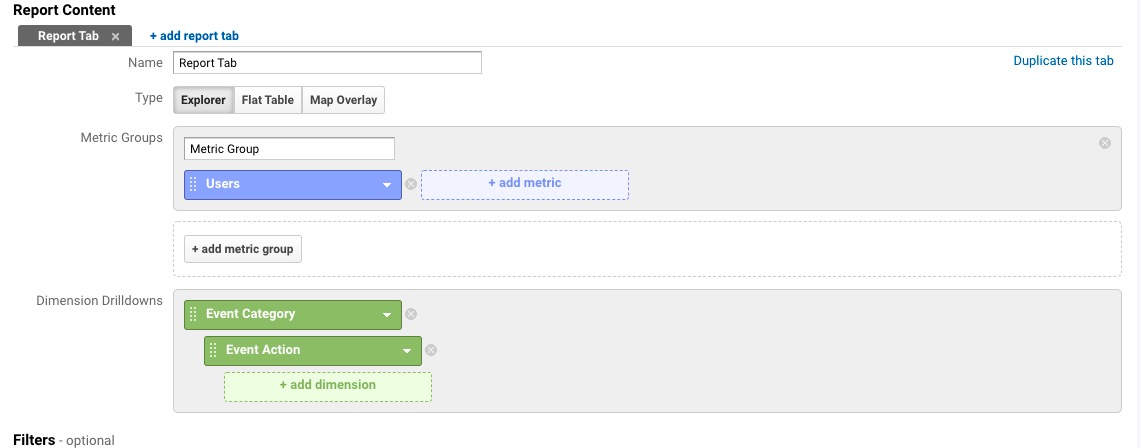Remove the Event Category dimension x icon
This screenshot has width=1141, height=448.
point(411,314)
